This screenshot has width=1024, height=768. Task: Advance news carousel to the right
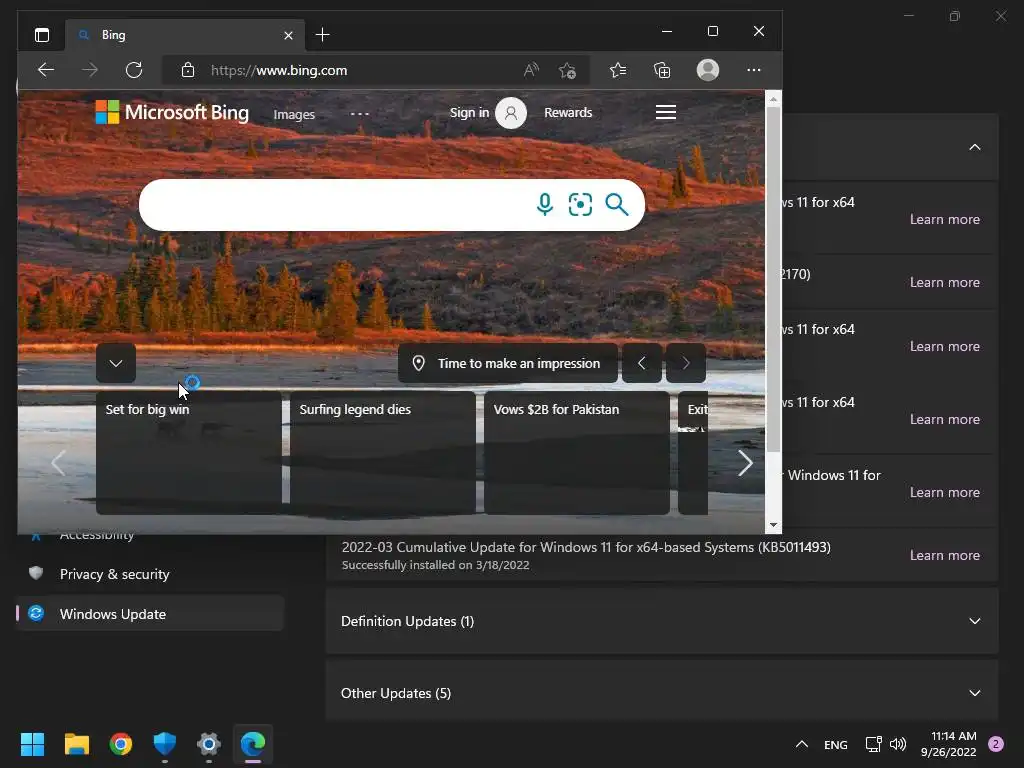[x=745, y=463]
